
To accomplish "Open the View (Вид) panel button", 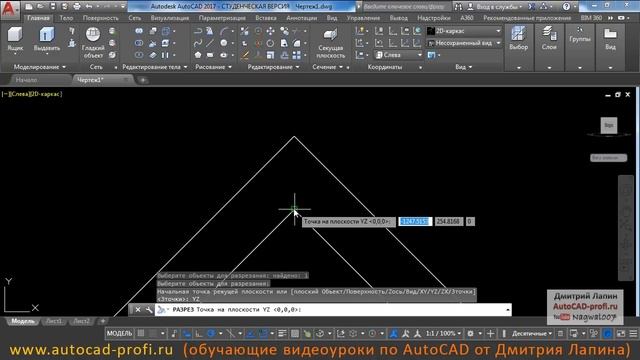I will 610,47.
